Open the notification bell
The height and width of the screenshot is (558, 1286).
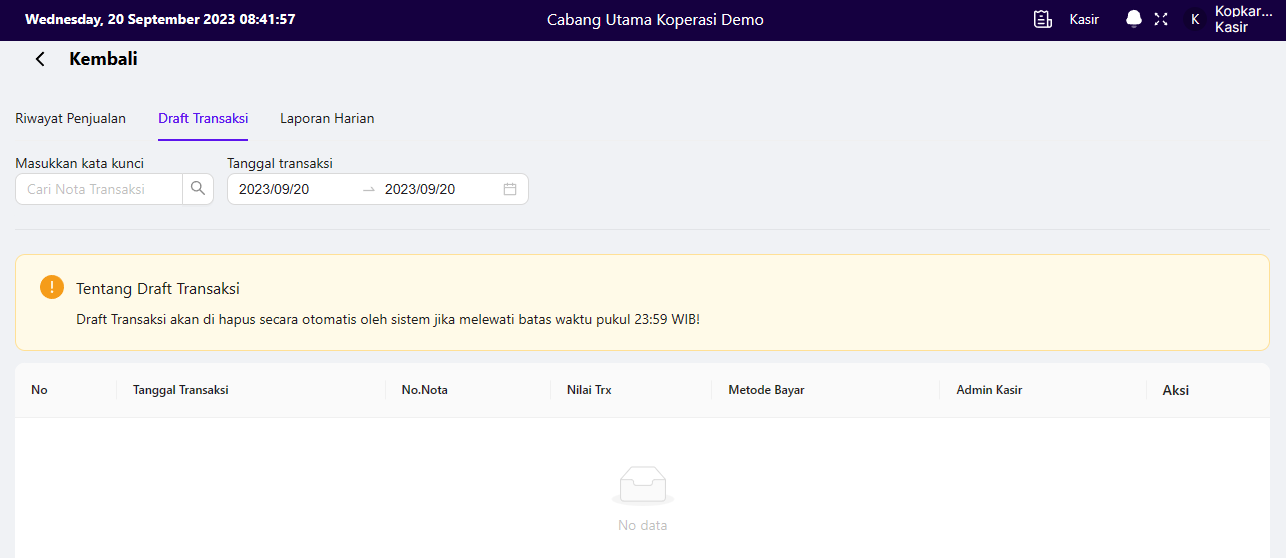(1134, 19)
